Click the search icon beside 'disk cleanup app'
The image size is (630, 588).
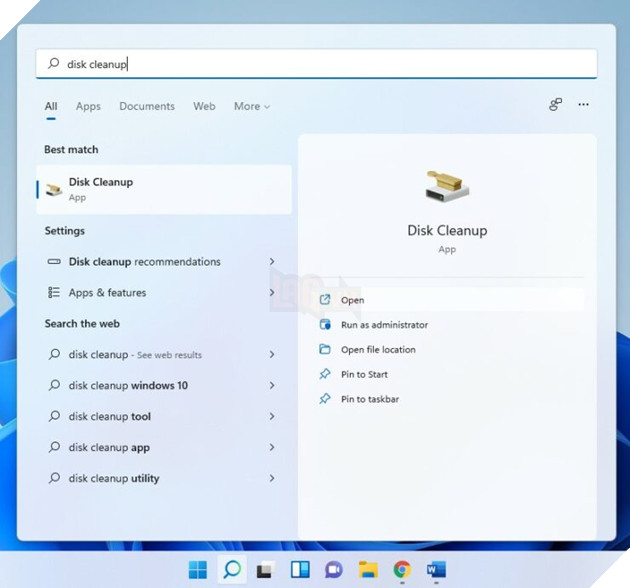[x=54, y=447]
